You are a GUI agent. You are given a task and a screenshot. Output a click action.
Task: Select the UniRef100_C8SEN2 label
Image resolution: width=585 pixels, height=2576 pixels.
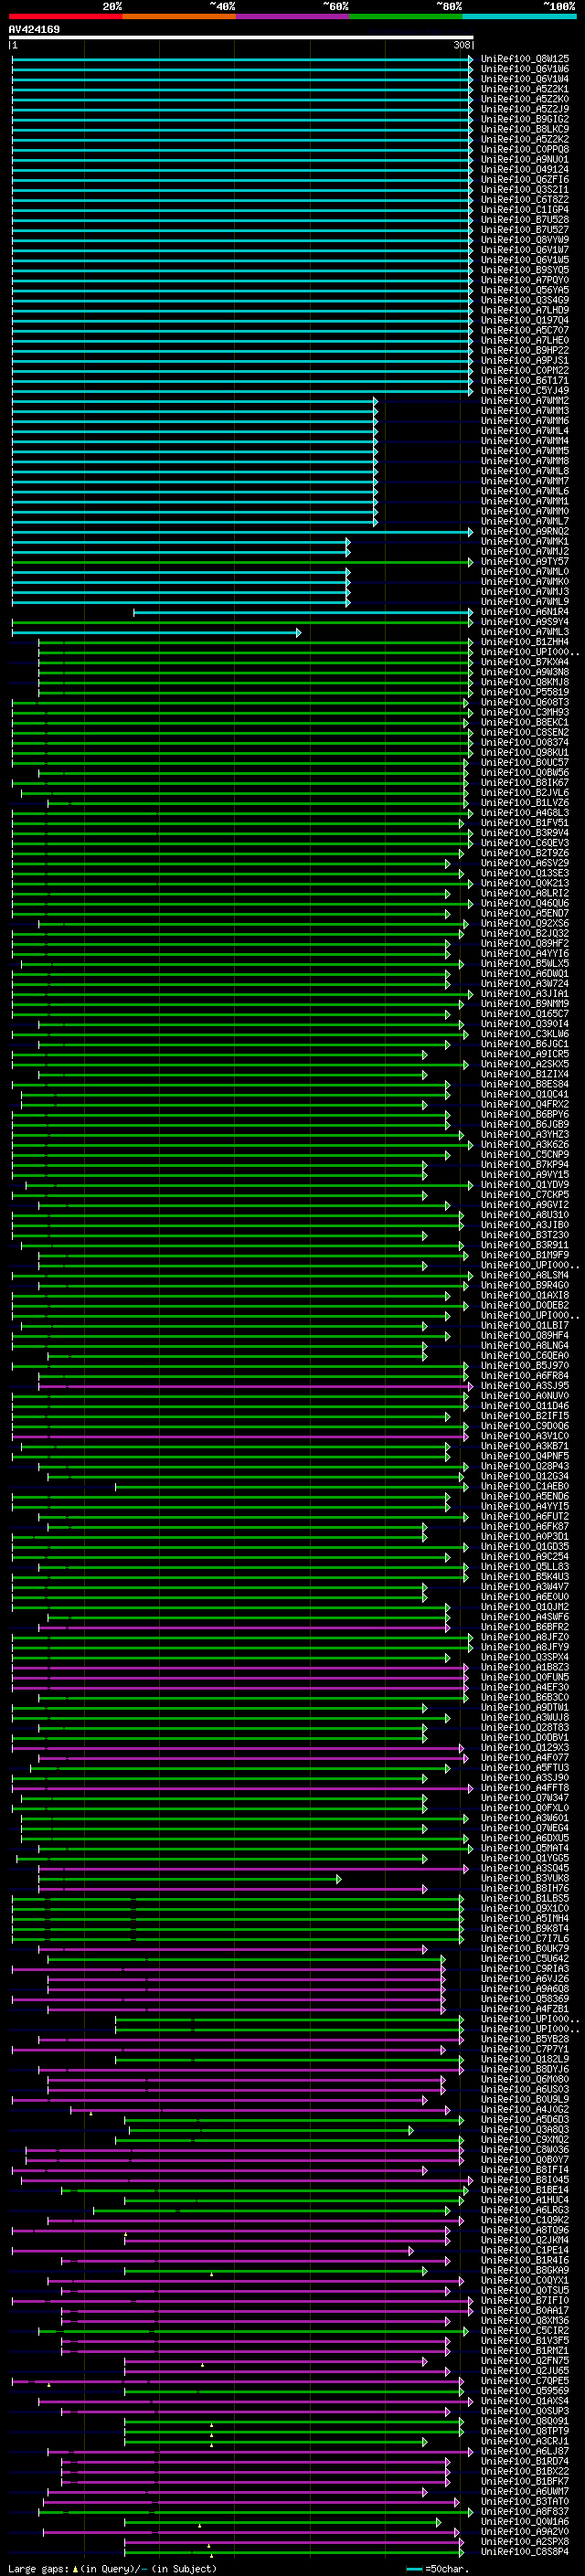[x=525, y=732]
